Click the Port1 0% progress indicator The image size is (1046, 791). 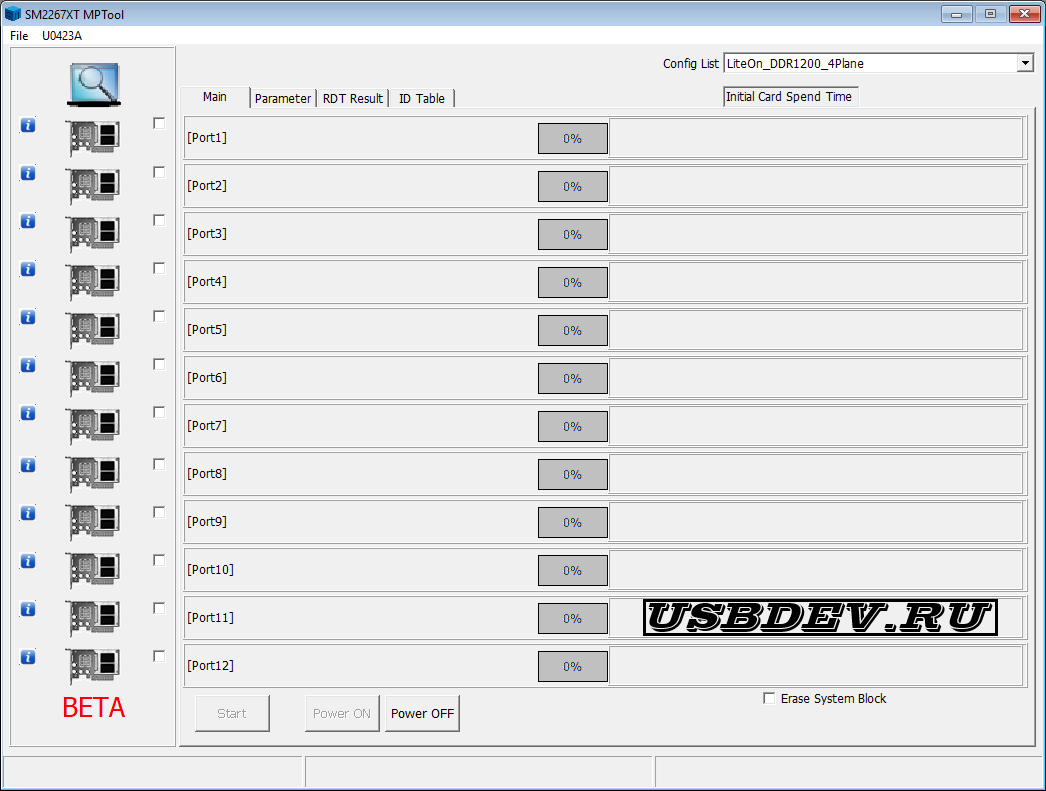573,138
